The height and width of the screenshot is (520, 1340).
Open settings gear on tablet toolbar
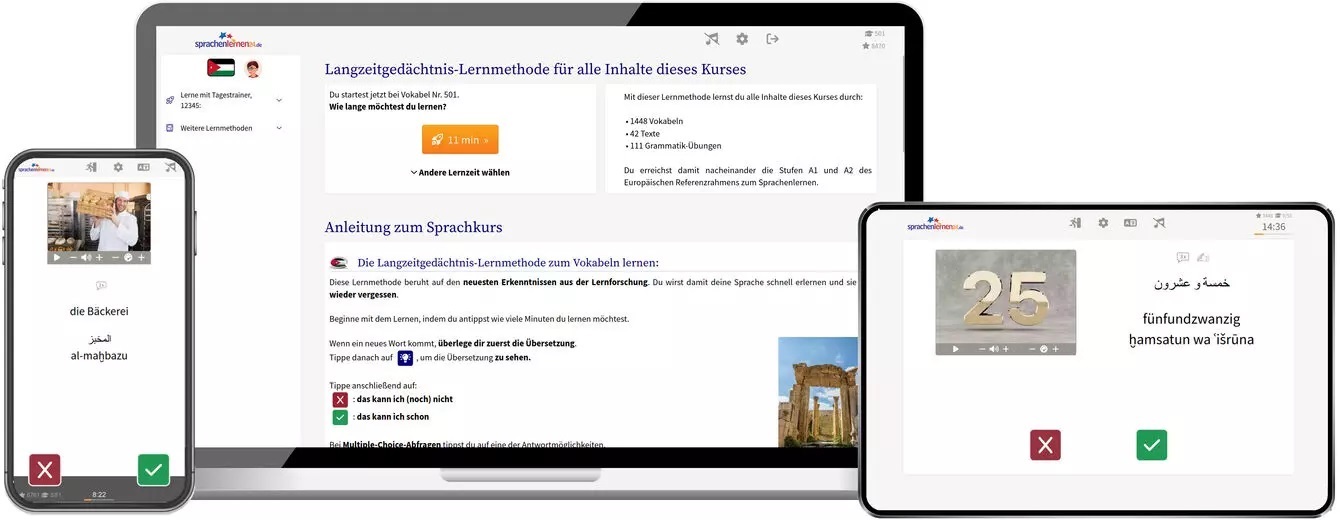pos(1103,223)
